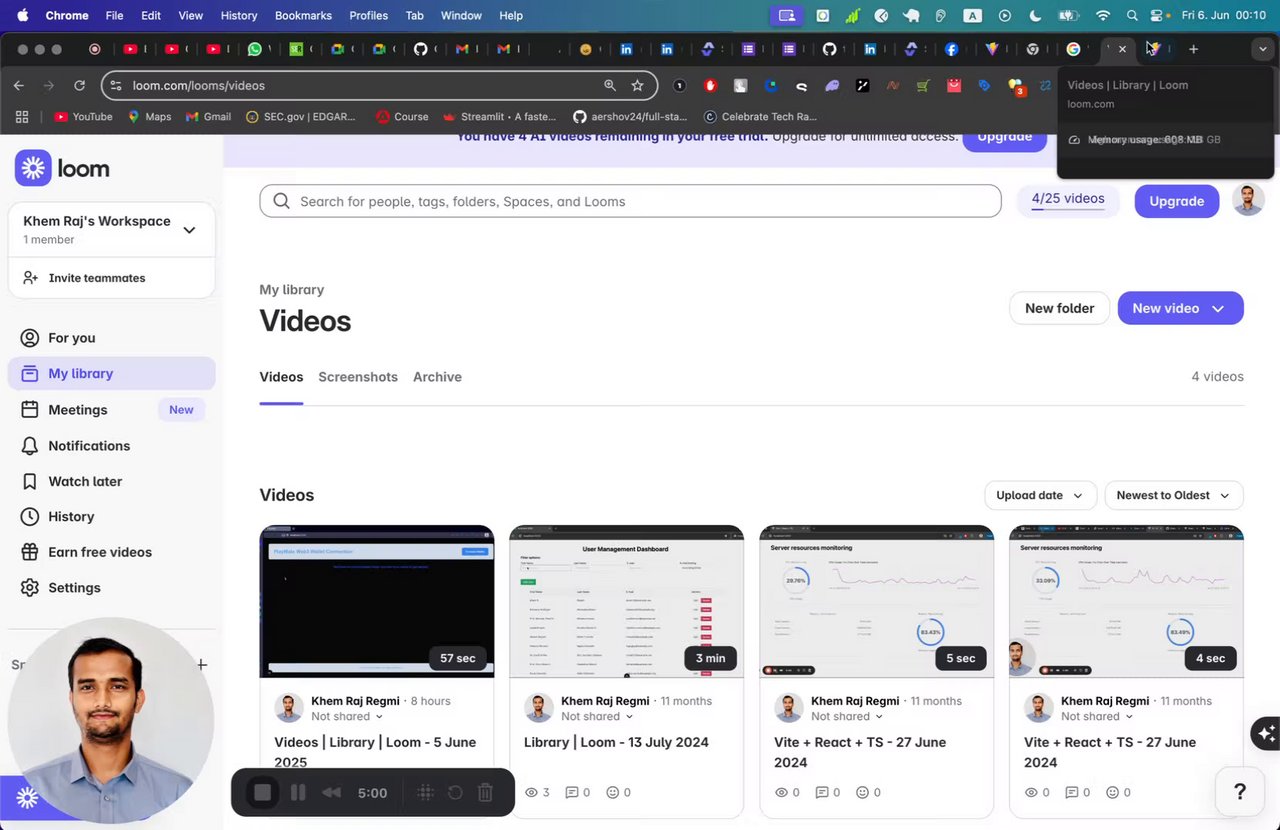Click the views eye icon on Library | Loom video
This screenshot has height=830, width=1280.
coord(532,792)
